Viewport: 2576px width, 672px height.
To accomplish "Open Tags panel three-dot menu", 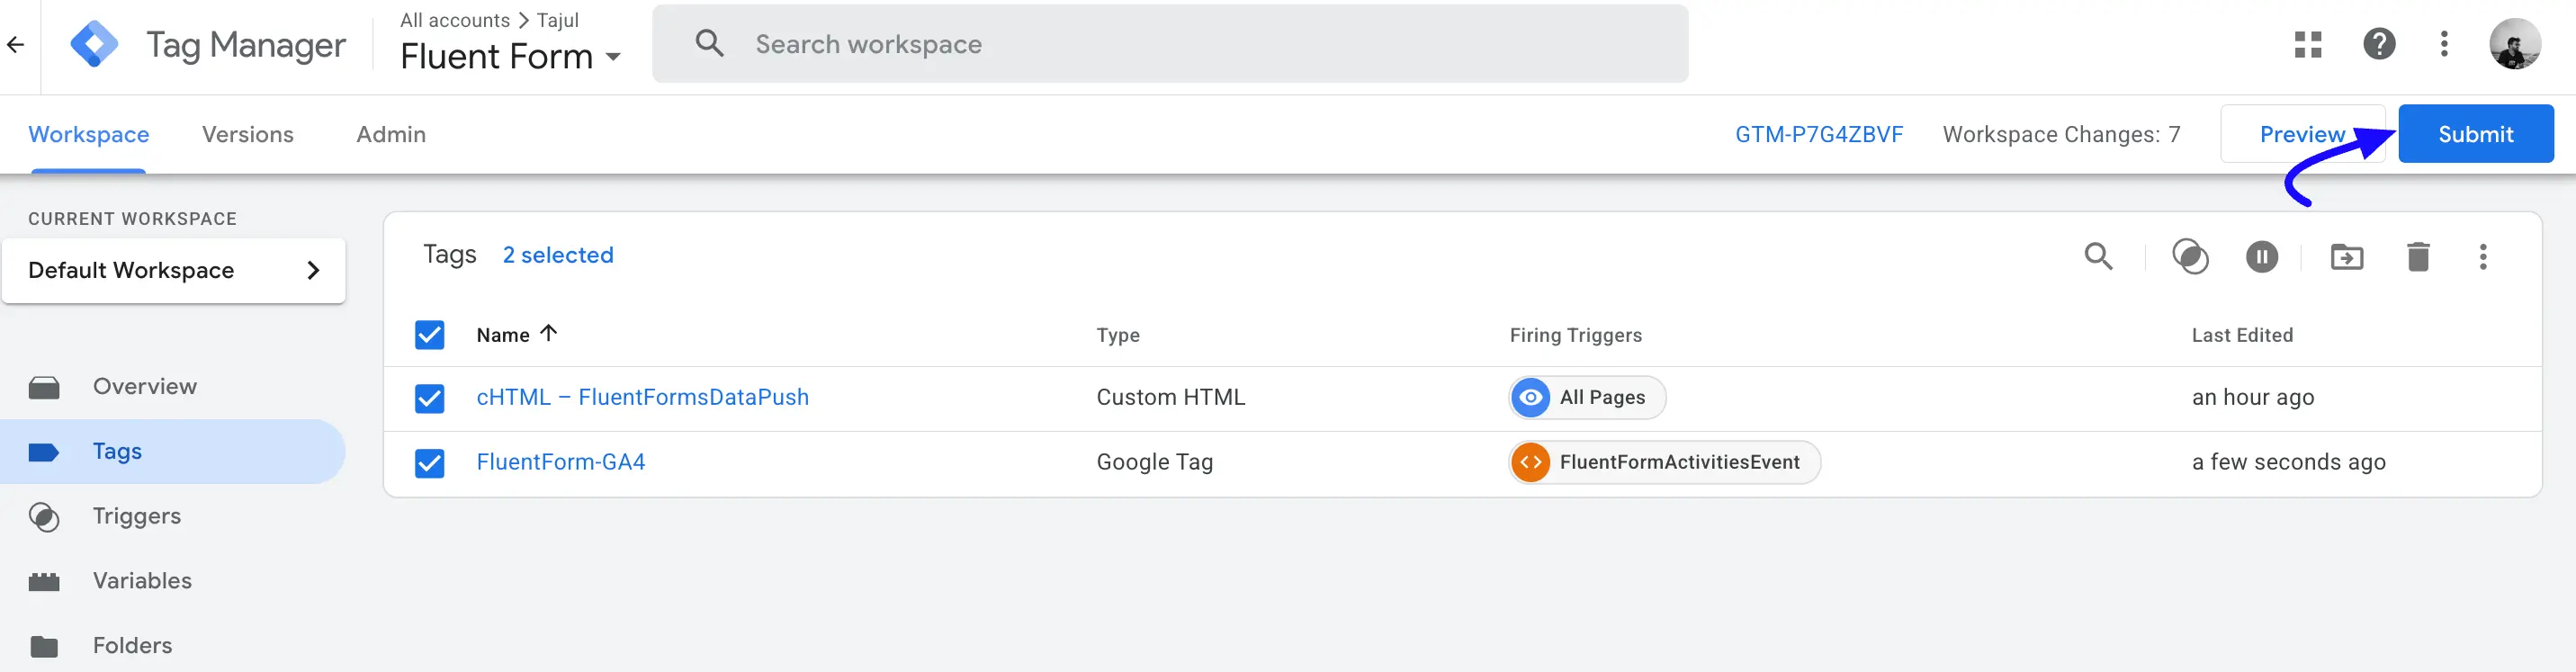I will click(2482, 257).
